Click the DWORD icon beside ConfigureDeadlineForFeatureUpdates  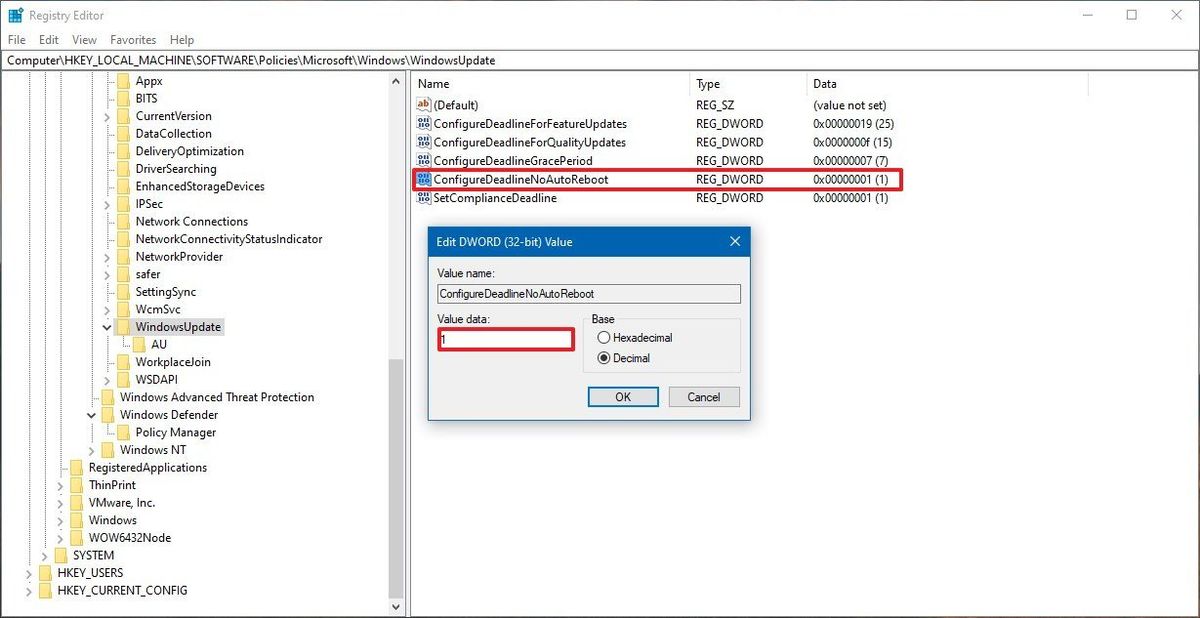point(424,123)
